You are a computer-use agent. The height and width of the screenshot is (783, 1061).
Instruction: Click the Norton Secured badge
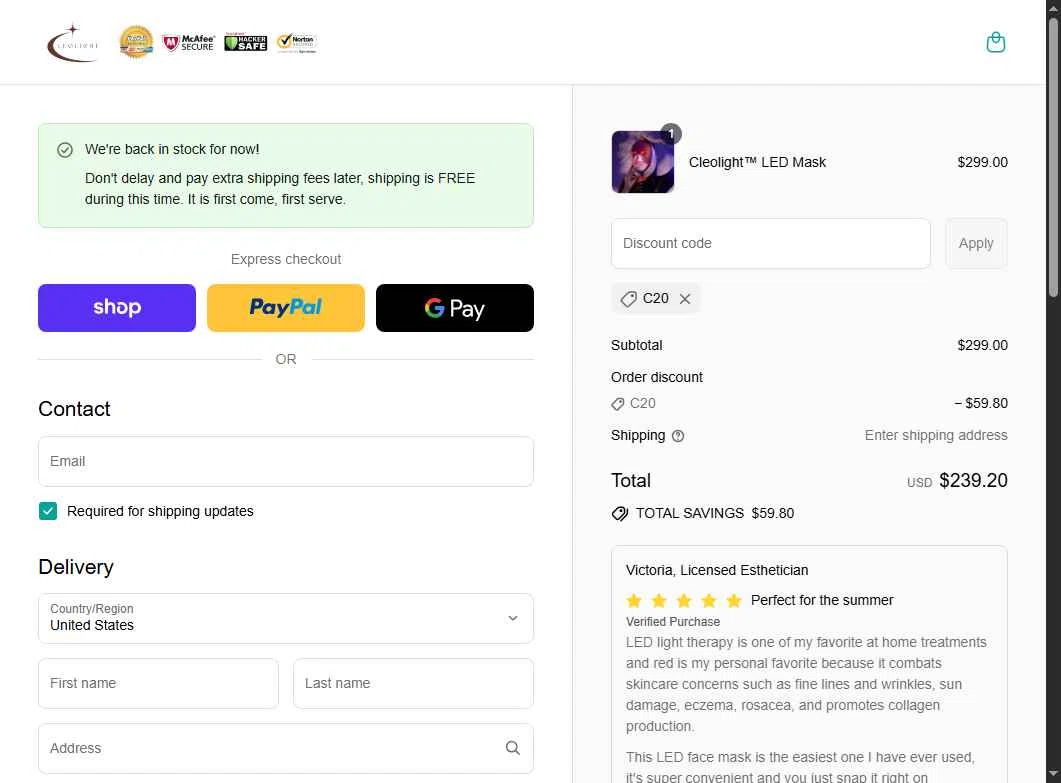(296, 43)
